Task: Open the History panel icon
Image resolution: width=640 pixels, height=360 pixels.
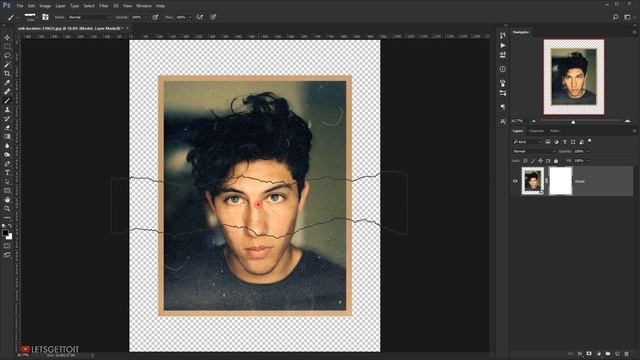Action: click(502, 36)
